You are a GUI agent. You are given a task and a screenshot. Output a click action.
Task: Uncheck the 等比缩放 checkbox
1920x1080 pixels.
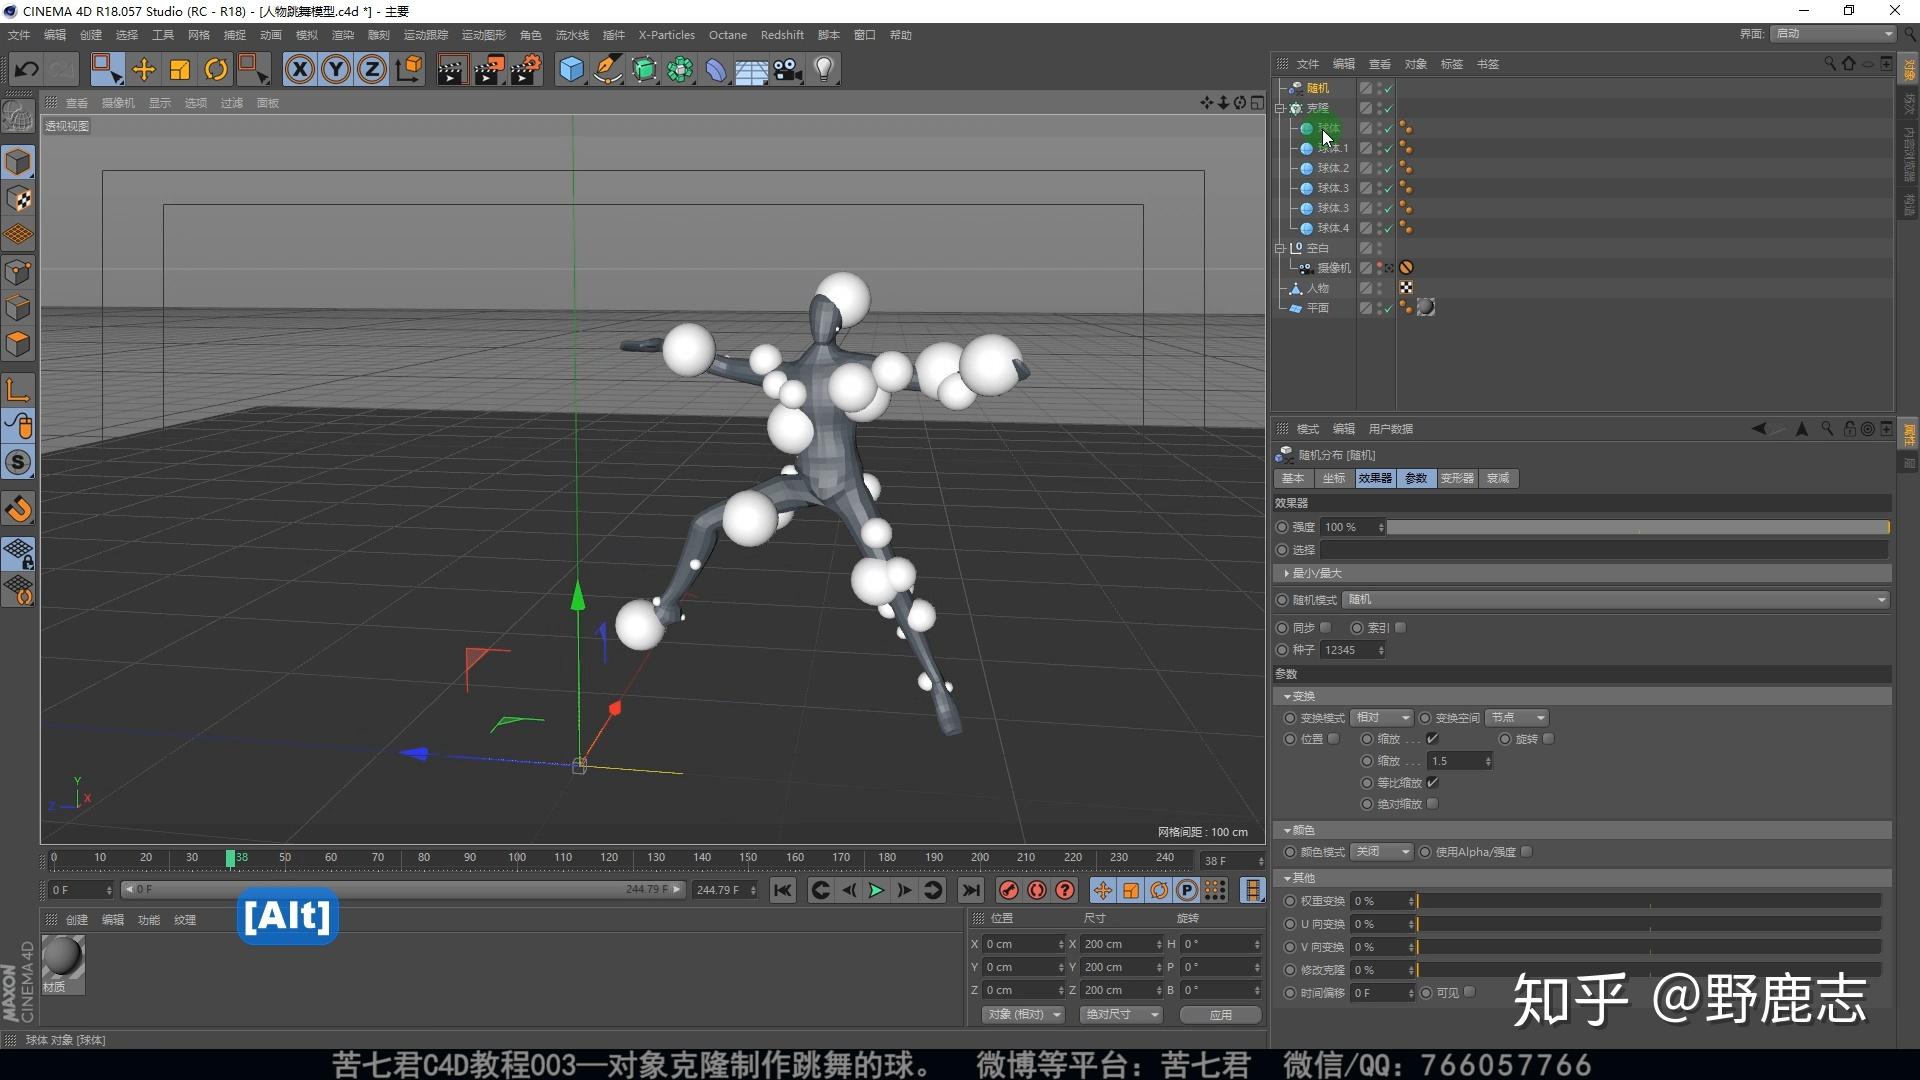pos(1432,783)
